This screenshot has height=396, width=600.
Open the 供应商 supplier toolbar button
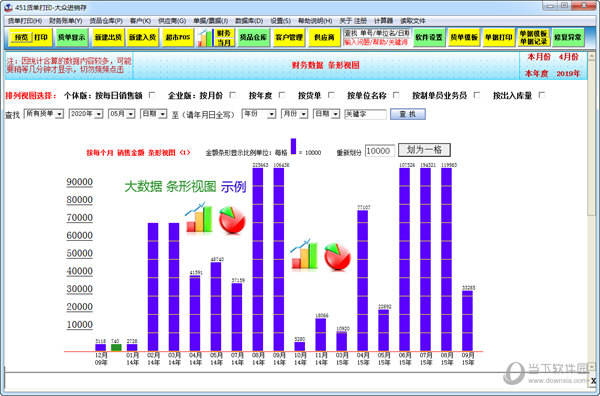(x=324, y=37)
